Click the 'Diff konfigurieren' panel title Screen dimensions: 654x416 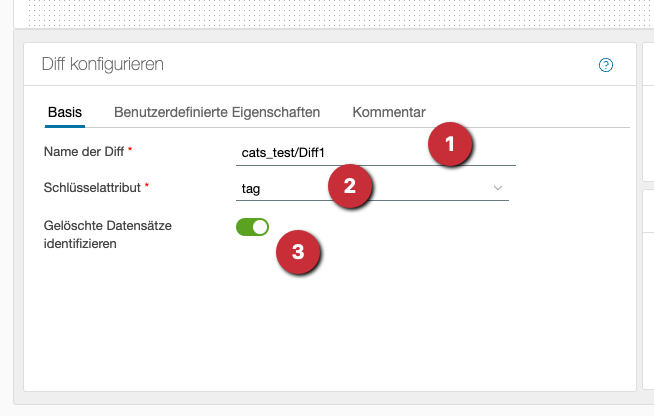pyautogui.click(x=102, y=65)
